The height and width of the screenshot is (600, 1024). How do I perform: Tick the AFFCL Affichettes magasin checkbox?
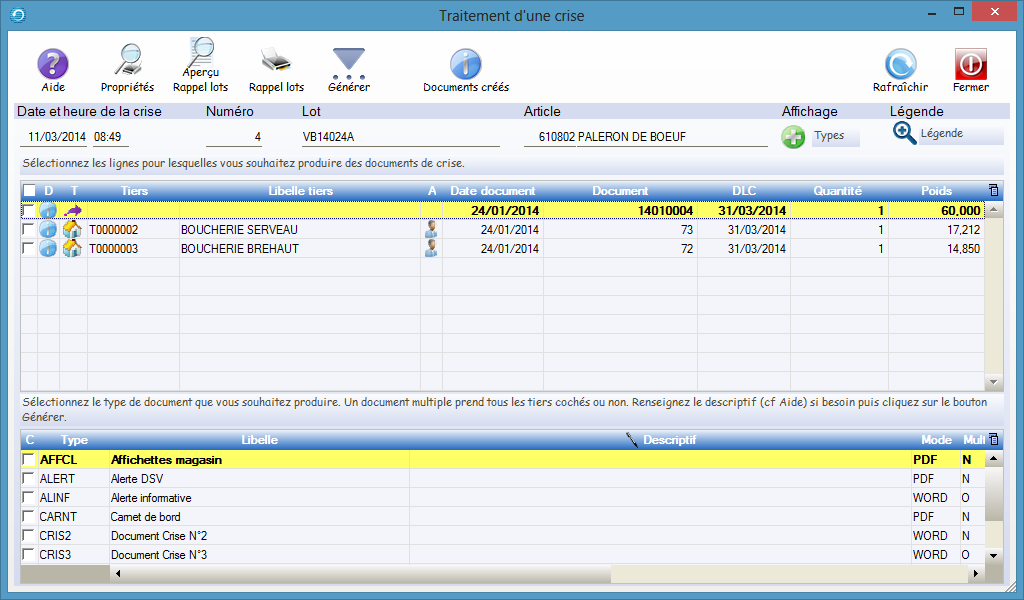pyautogui.click(x=28, y=460)
